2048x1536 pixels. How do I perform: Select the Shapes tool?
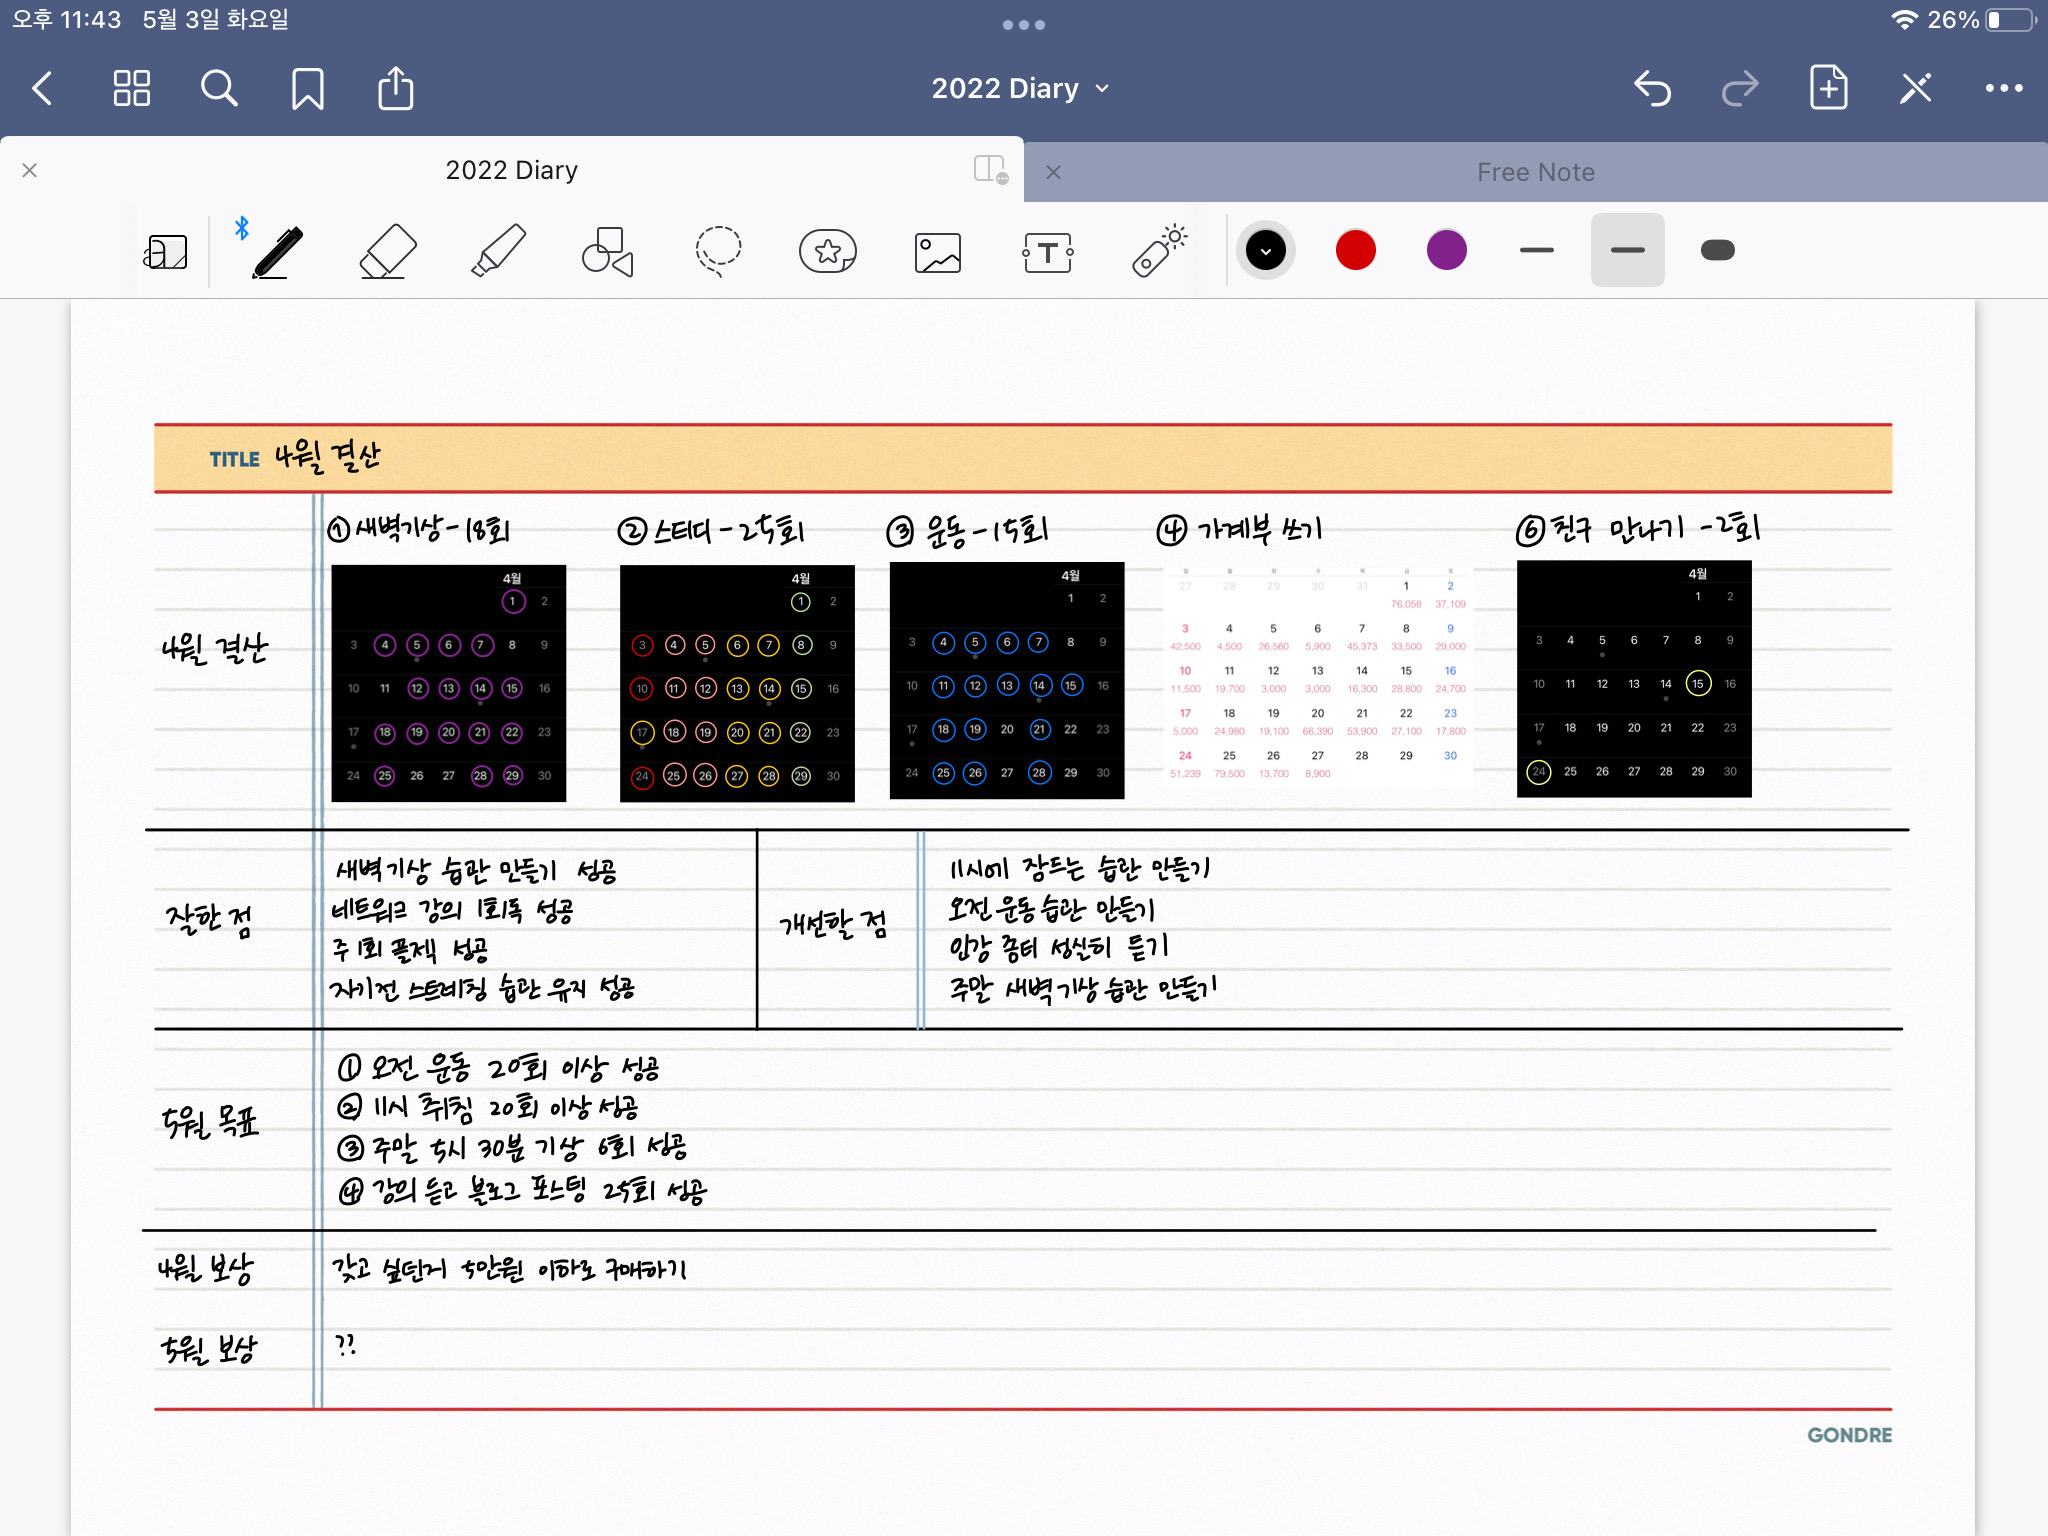pyautogui.click(x=607, y=251)
